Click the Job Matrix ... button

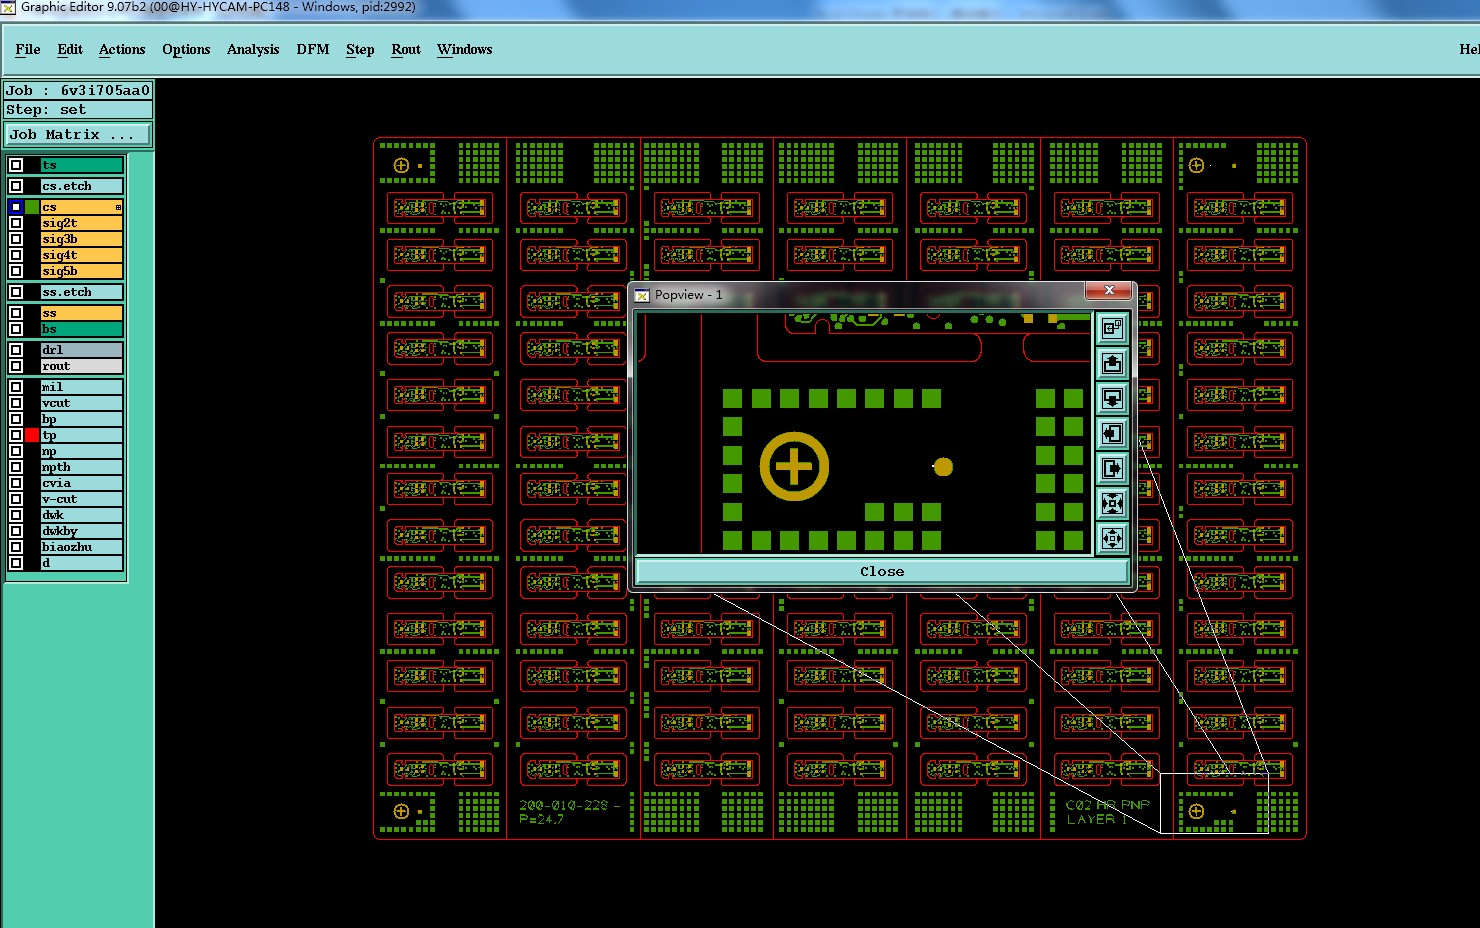click(x=79, y=134)
